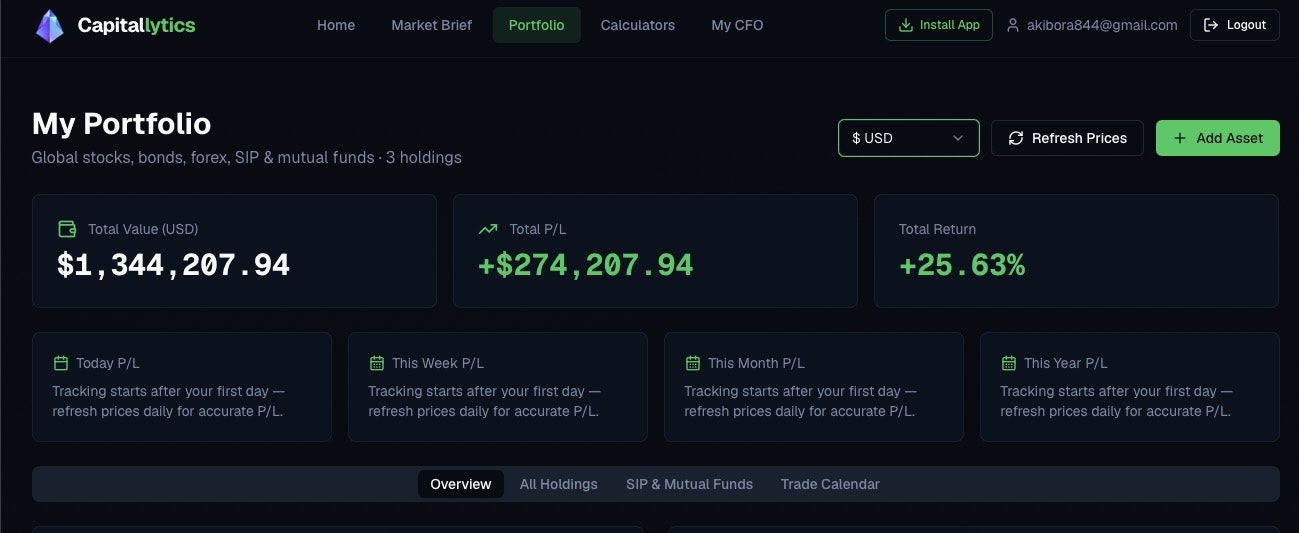Click the calendar icon beside This Year P/L

point(1009,363)
